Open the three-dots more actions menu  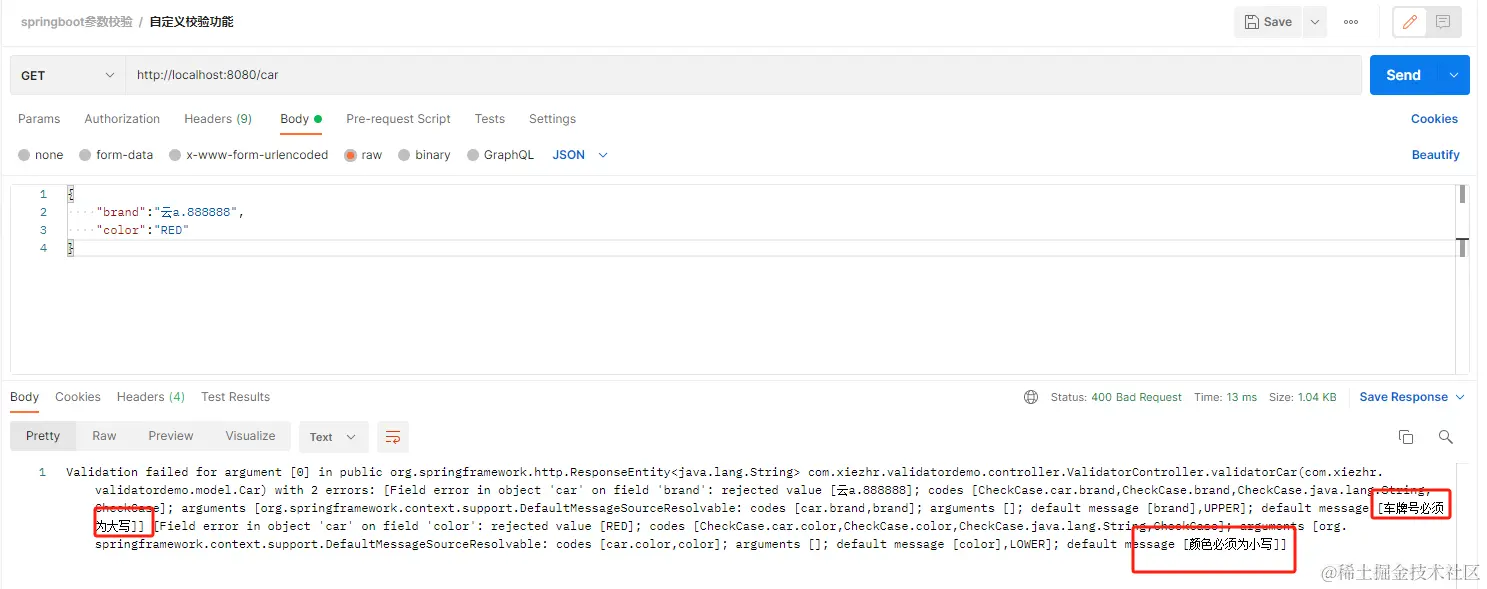click(x=1351, y=22)
